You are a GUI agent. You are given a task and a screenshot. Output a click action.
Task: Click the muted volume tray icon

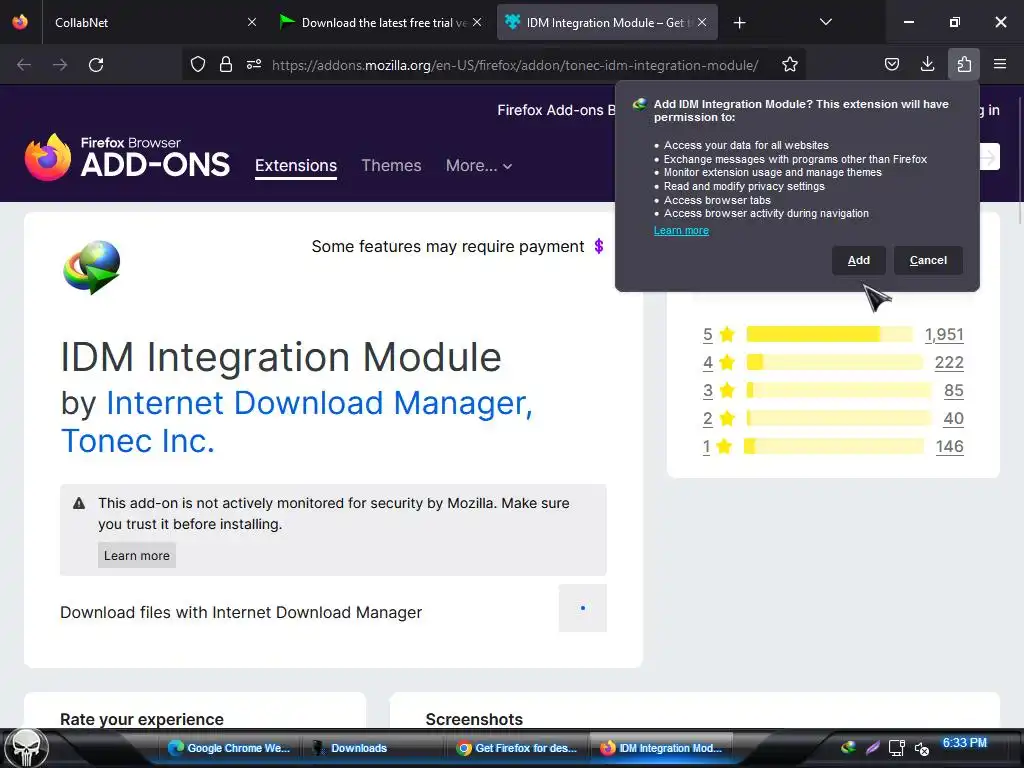click(x=921, y=749)
